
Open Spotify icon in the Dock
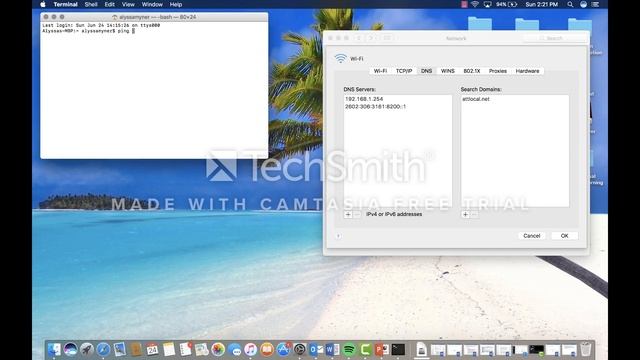click(349, 350)
